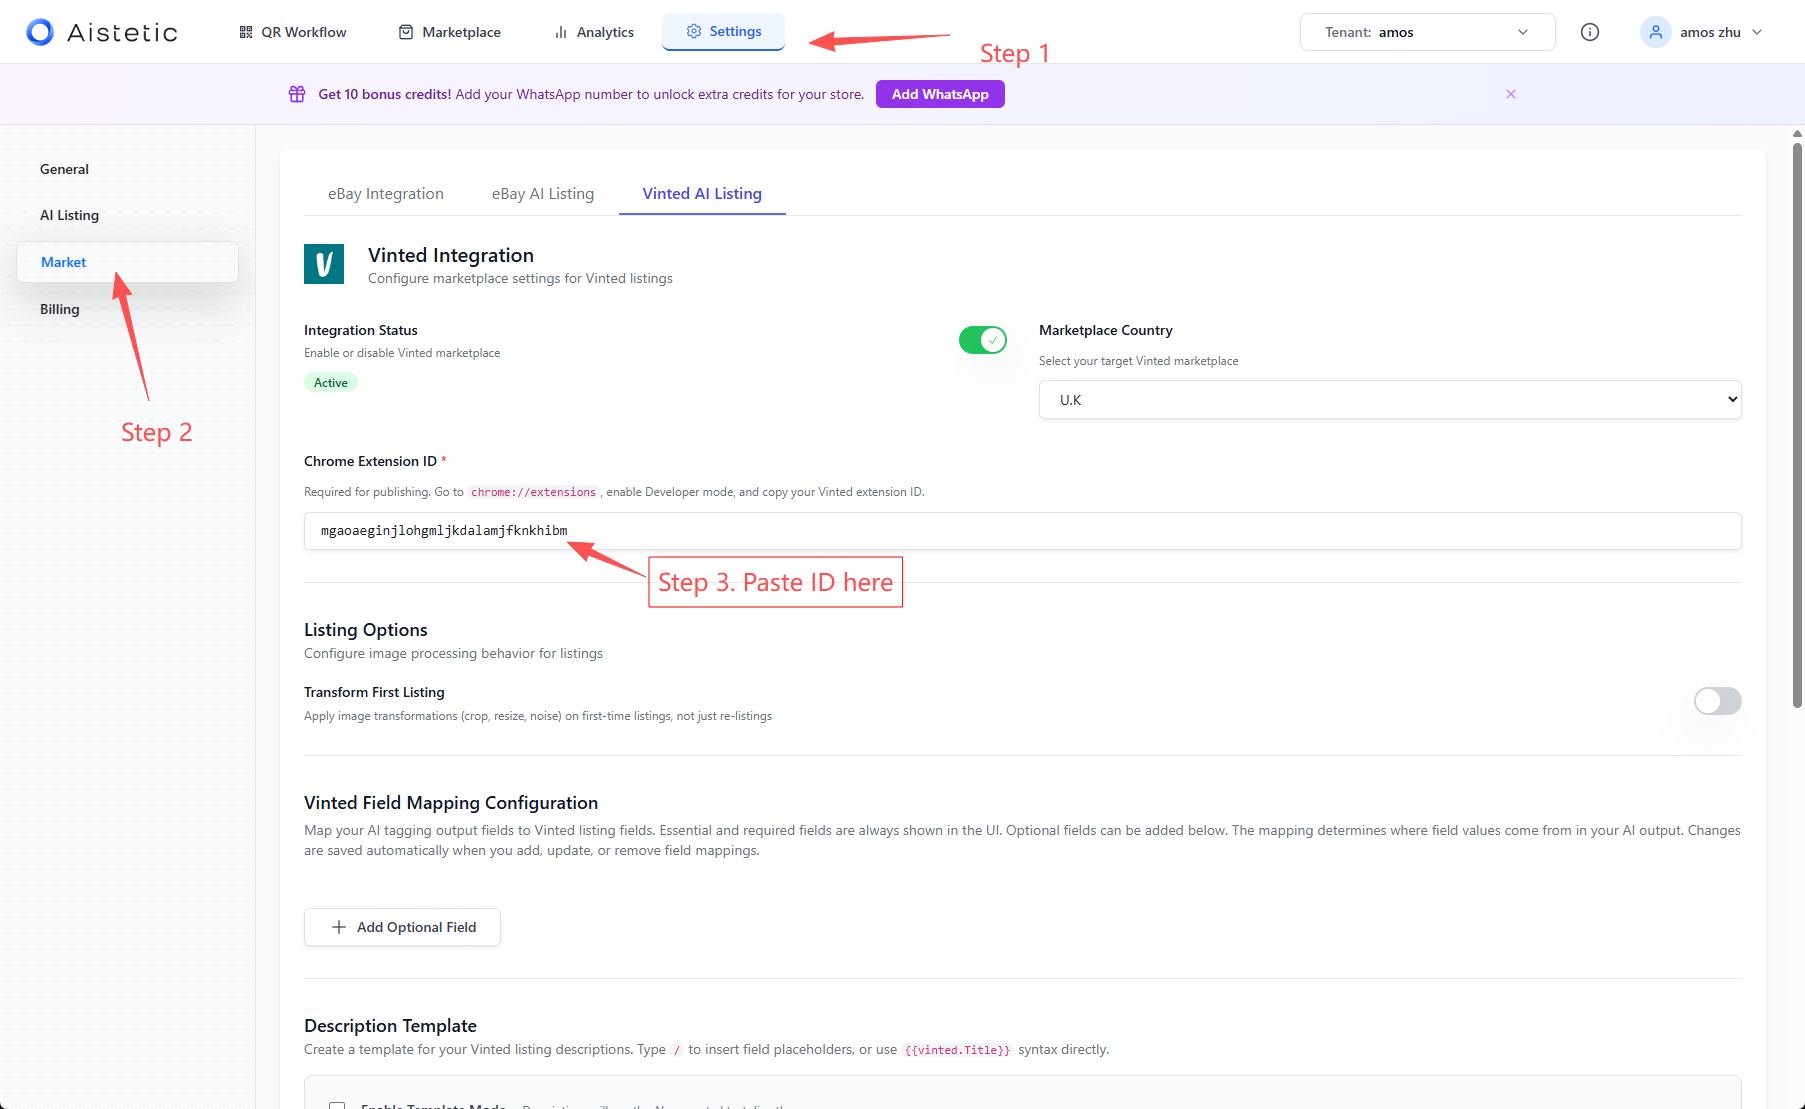Click the {{vinted.Title}} syntax text
The width and height of the screenshot is (1805, 1109).
pyautogui.click(x=957, y=1050)
